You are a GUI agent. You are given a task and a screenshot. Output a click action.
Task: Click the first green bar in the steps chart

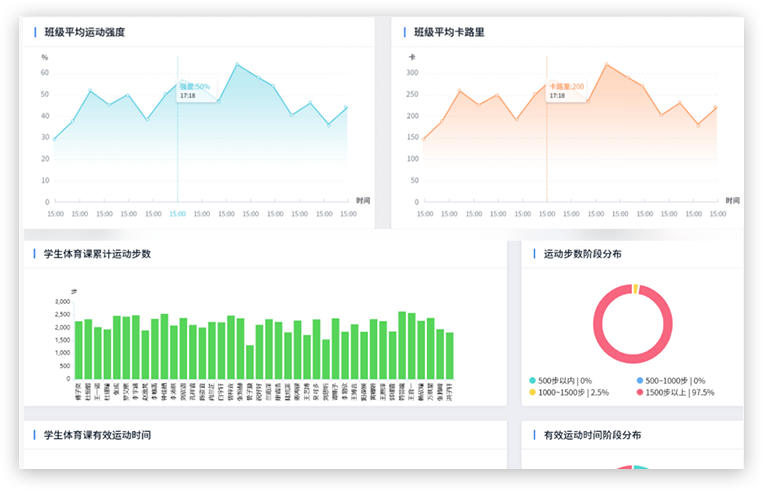[x=79, y=350]
